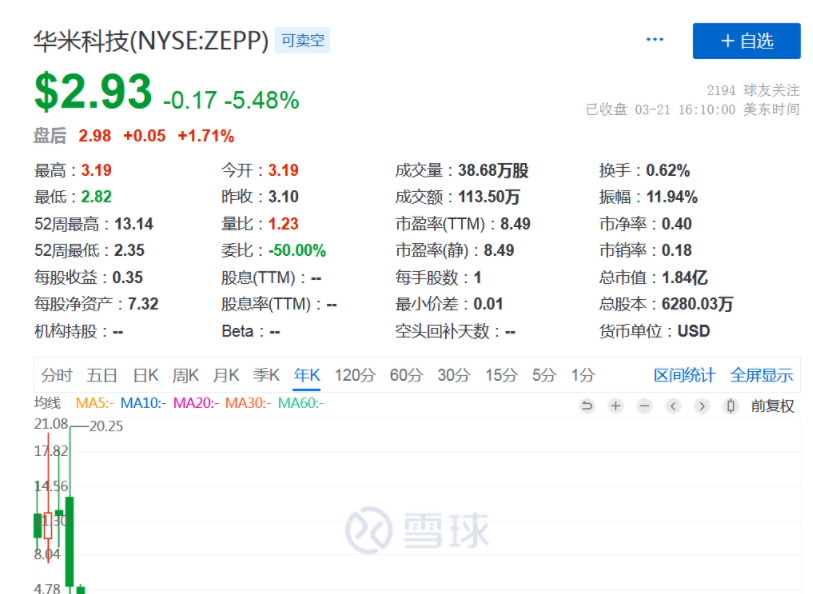This screenshot has height=594, width=813.
Task: Click the candlestick style icon beside 前复权
Action: (731, 406)
